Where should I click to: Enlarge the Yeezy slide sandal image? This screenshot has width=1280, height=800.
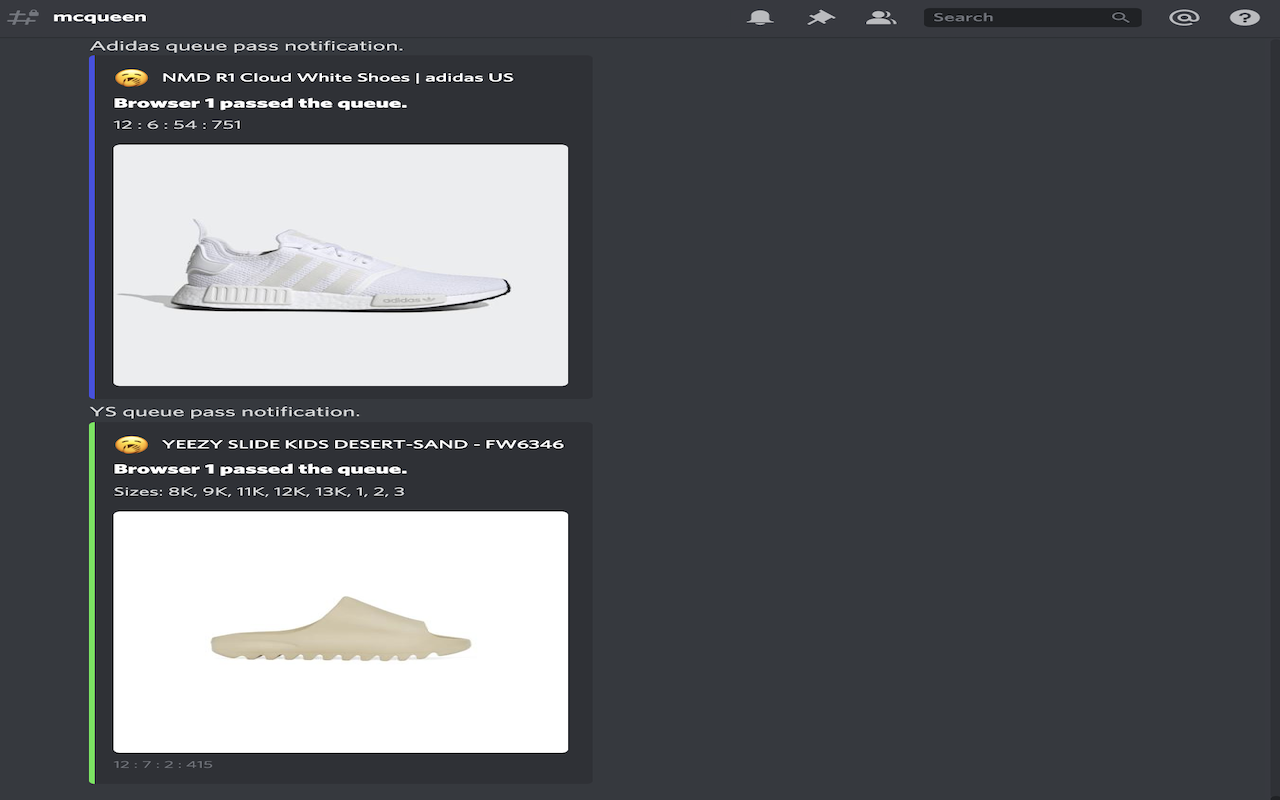341,632
